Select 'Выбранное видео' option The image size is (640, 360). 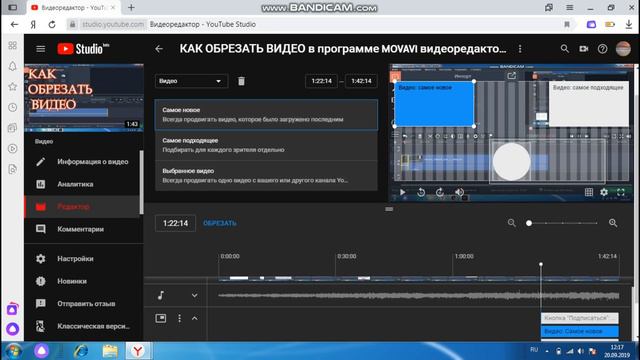[266, 176]
